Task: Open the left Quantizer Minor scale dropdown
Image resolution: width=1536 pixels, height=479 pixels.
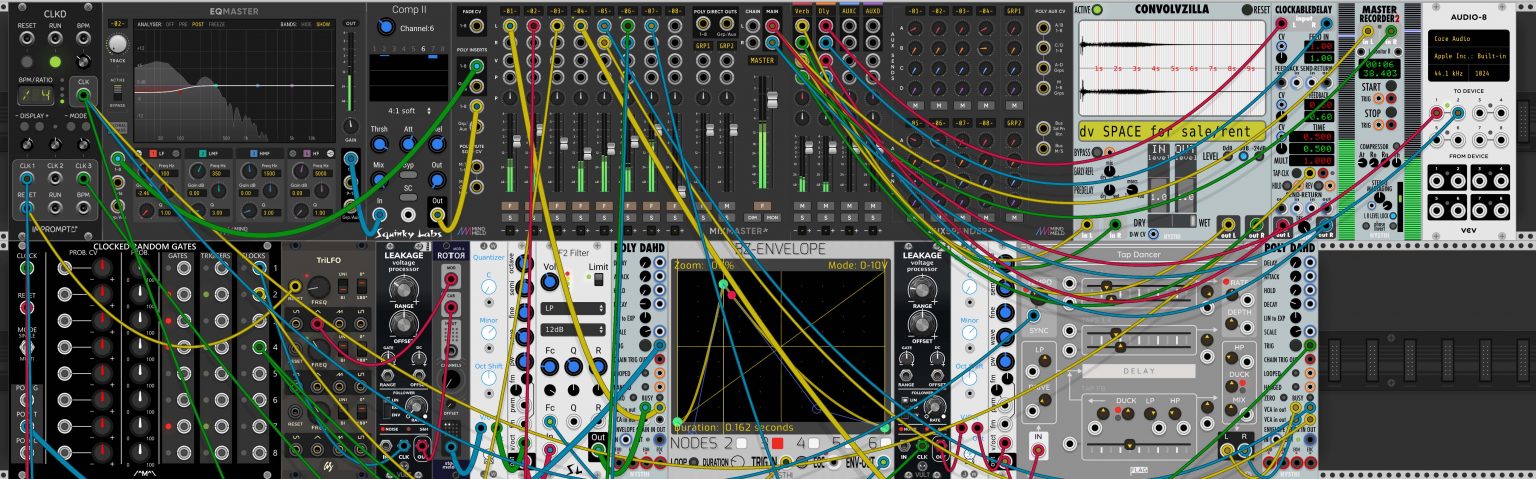Action: (488, 332)
